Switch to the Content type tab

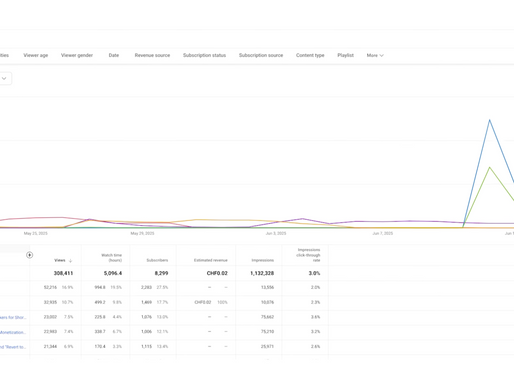click(x=310, y=55)
